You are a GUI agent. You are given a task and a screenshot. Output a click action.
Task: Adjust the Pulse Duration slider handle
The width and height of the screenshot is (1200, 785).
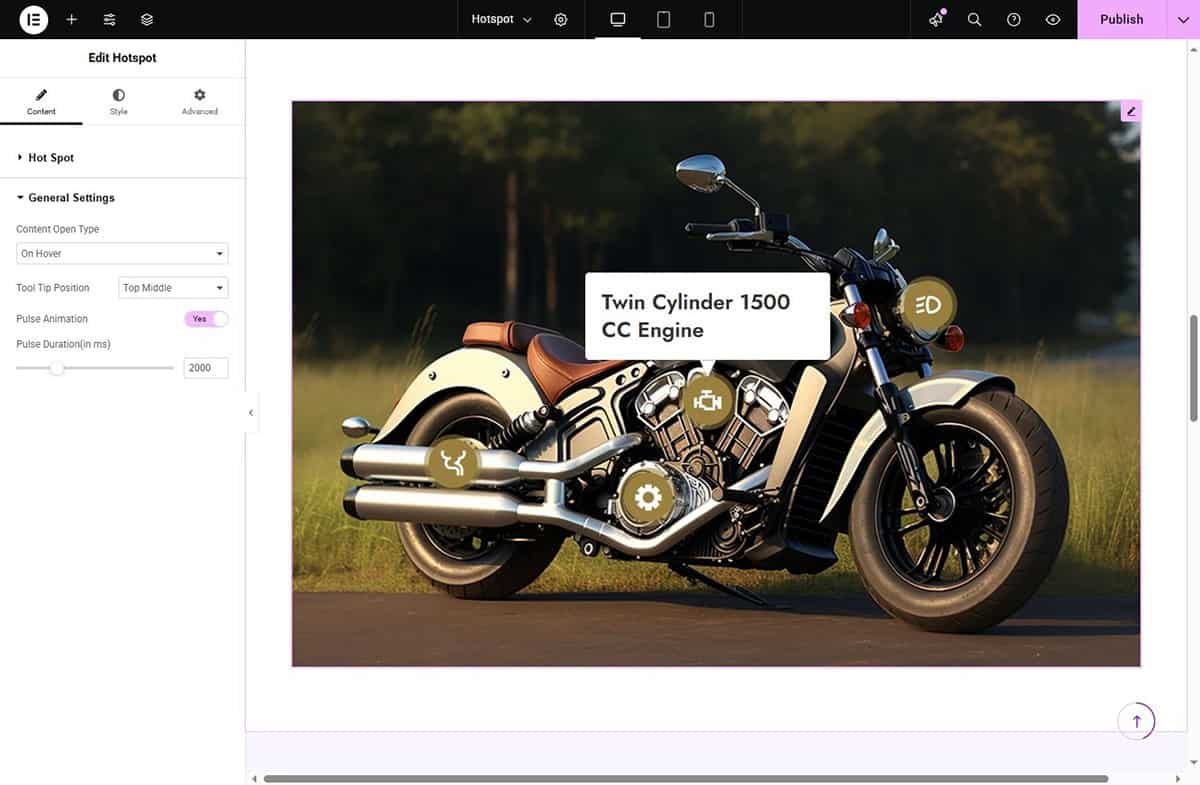(x=57, y=368)
